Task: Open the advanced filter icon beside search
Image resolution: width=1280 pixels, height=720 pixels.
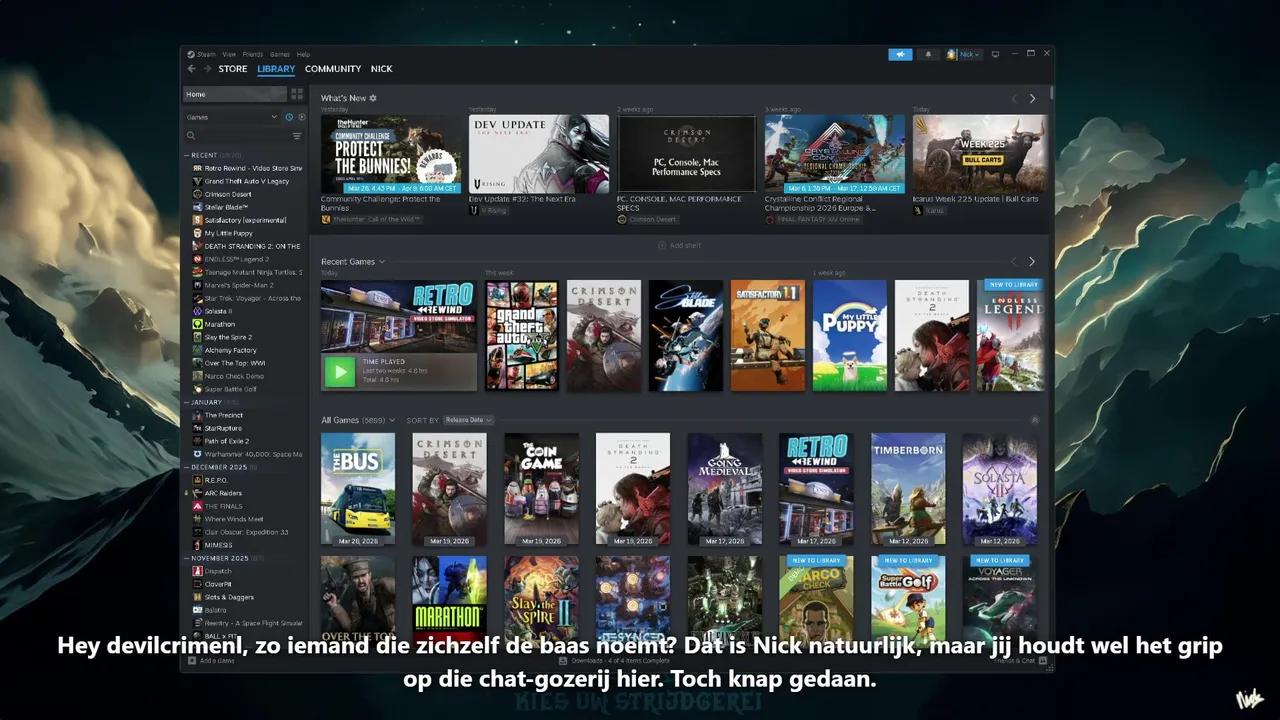Action: [297, 135]
